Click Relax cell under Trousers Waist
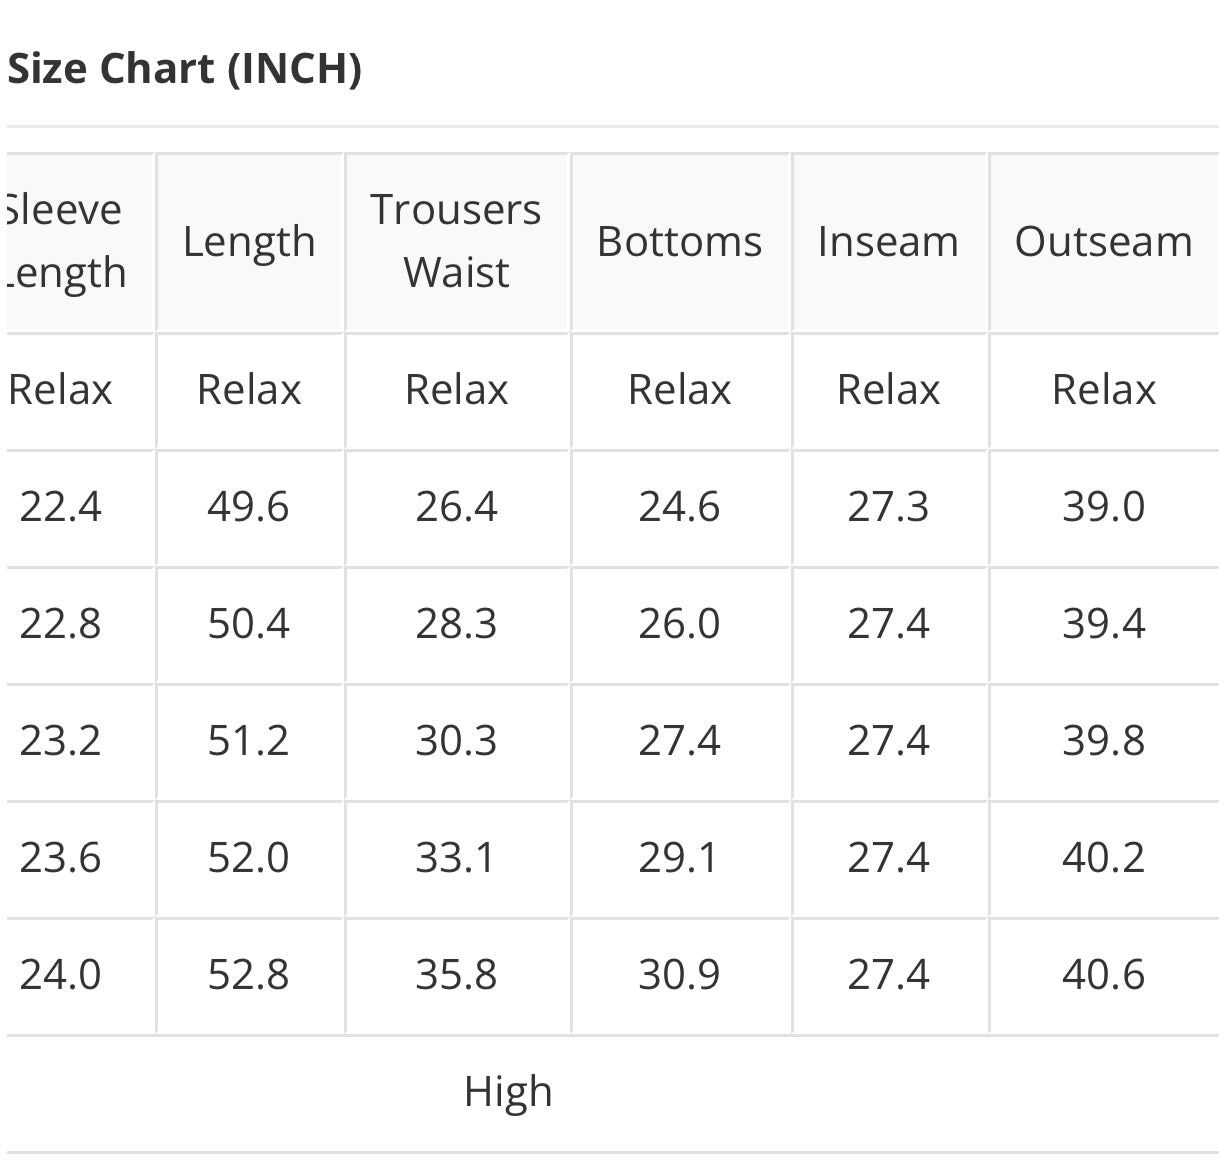The image size is (1219, 1162). (457, 390)
